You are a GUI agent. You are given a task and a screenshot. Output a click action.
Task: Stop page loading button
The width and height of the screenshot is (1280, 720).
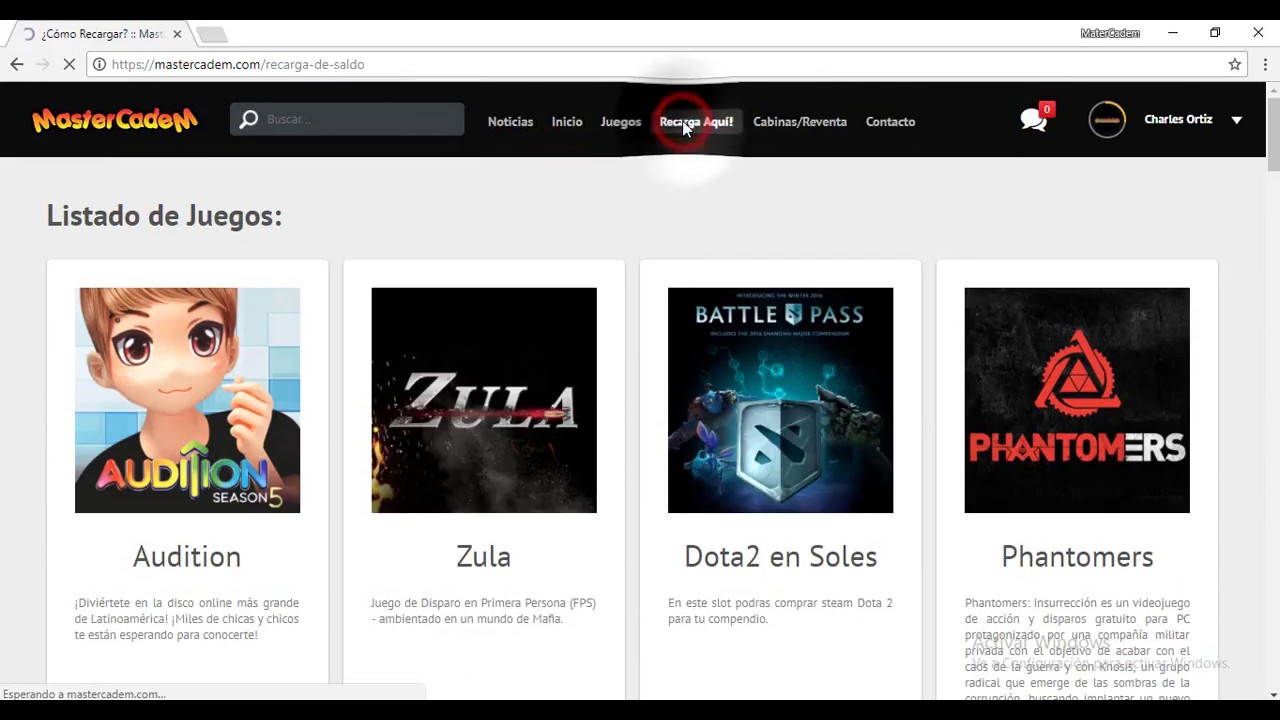(x=69, y=64)
